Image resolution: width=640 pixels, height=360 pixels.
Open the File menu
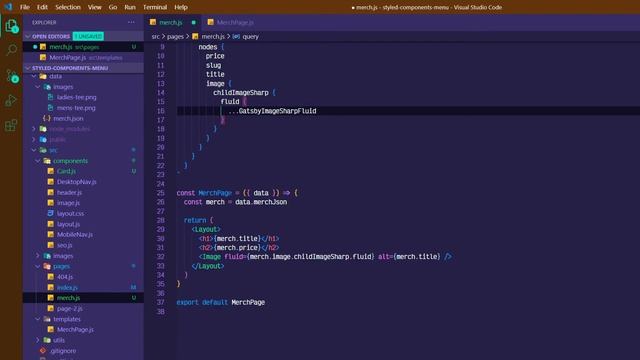pyautogui.click(x=25, y=7)
